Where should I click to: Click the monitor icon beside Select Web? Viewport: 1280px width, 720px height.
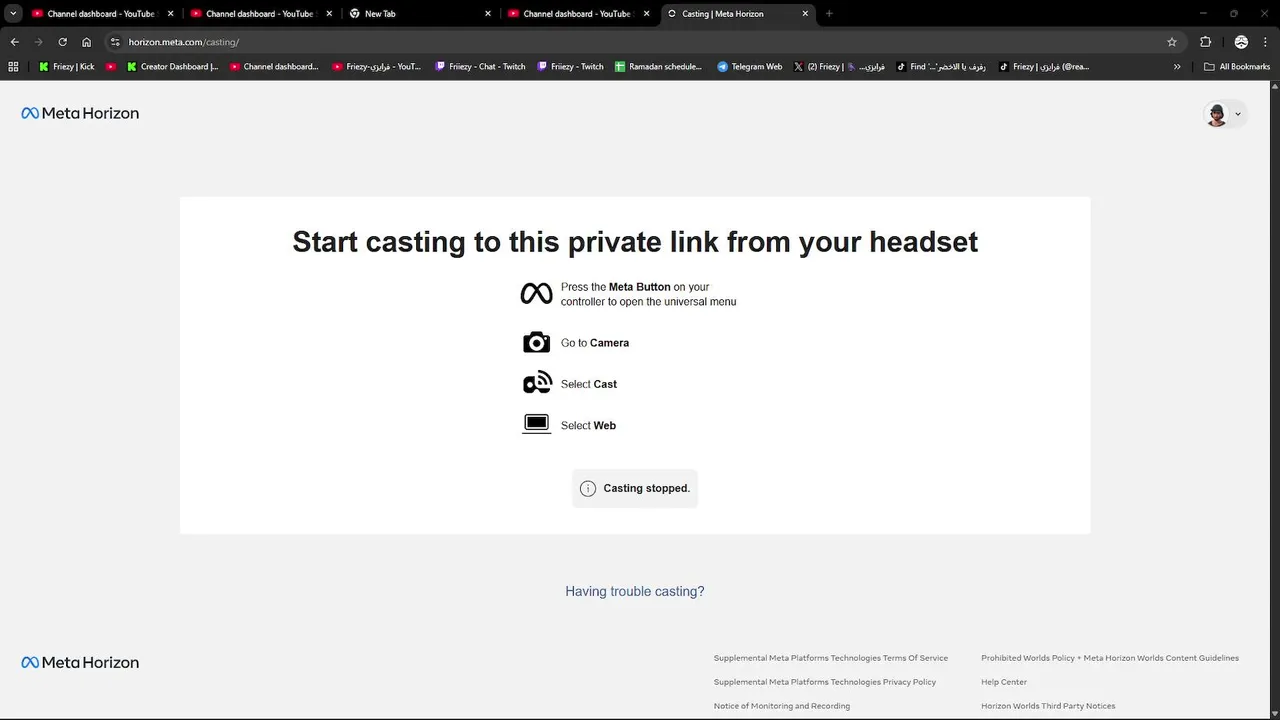pos(537,424)
